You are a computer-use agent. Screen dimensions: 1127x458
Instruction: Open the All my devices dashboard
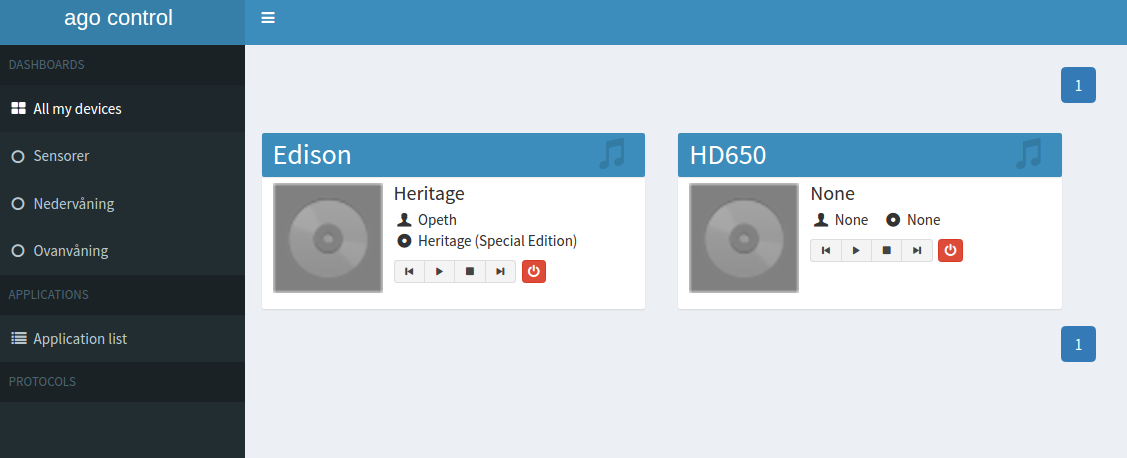[x=122, y=109]
